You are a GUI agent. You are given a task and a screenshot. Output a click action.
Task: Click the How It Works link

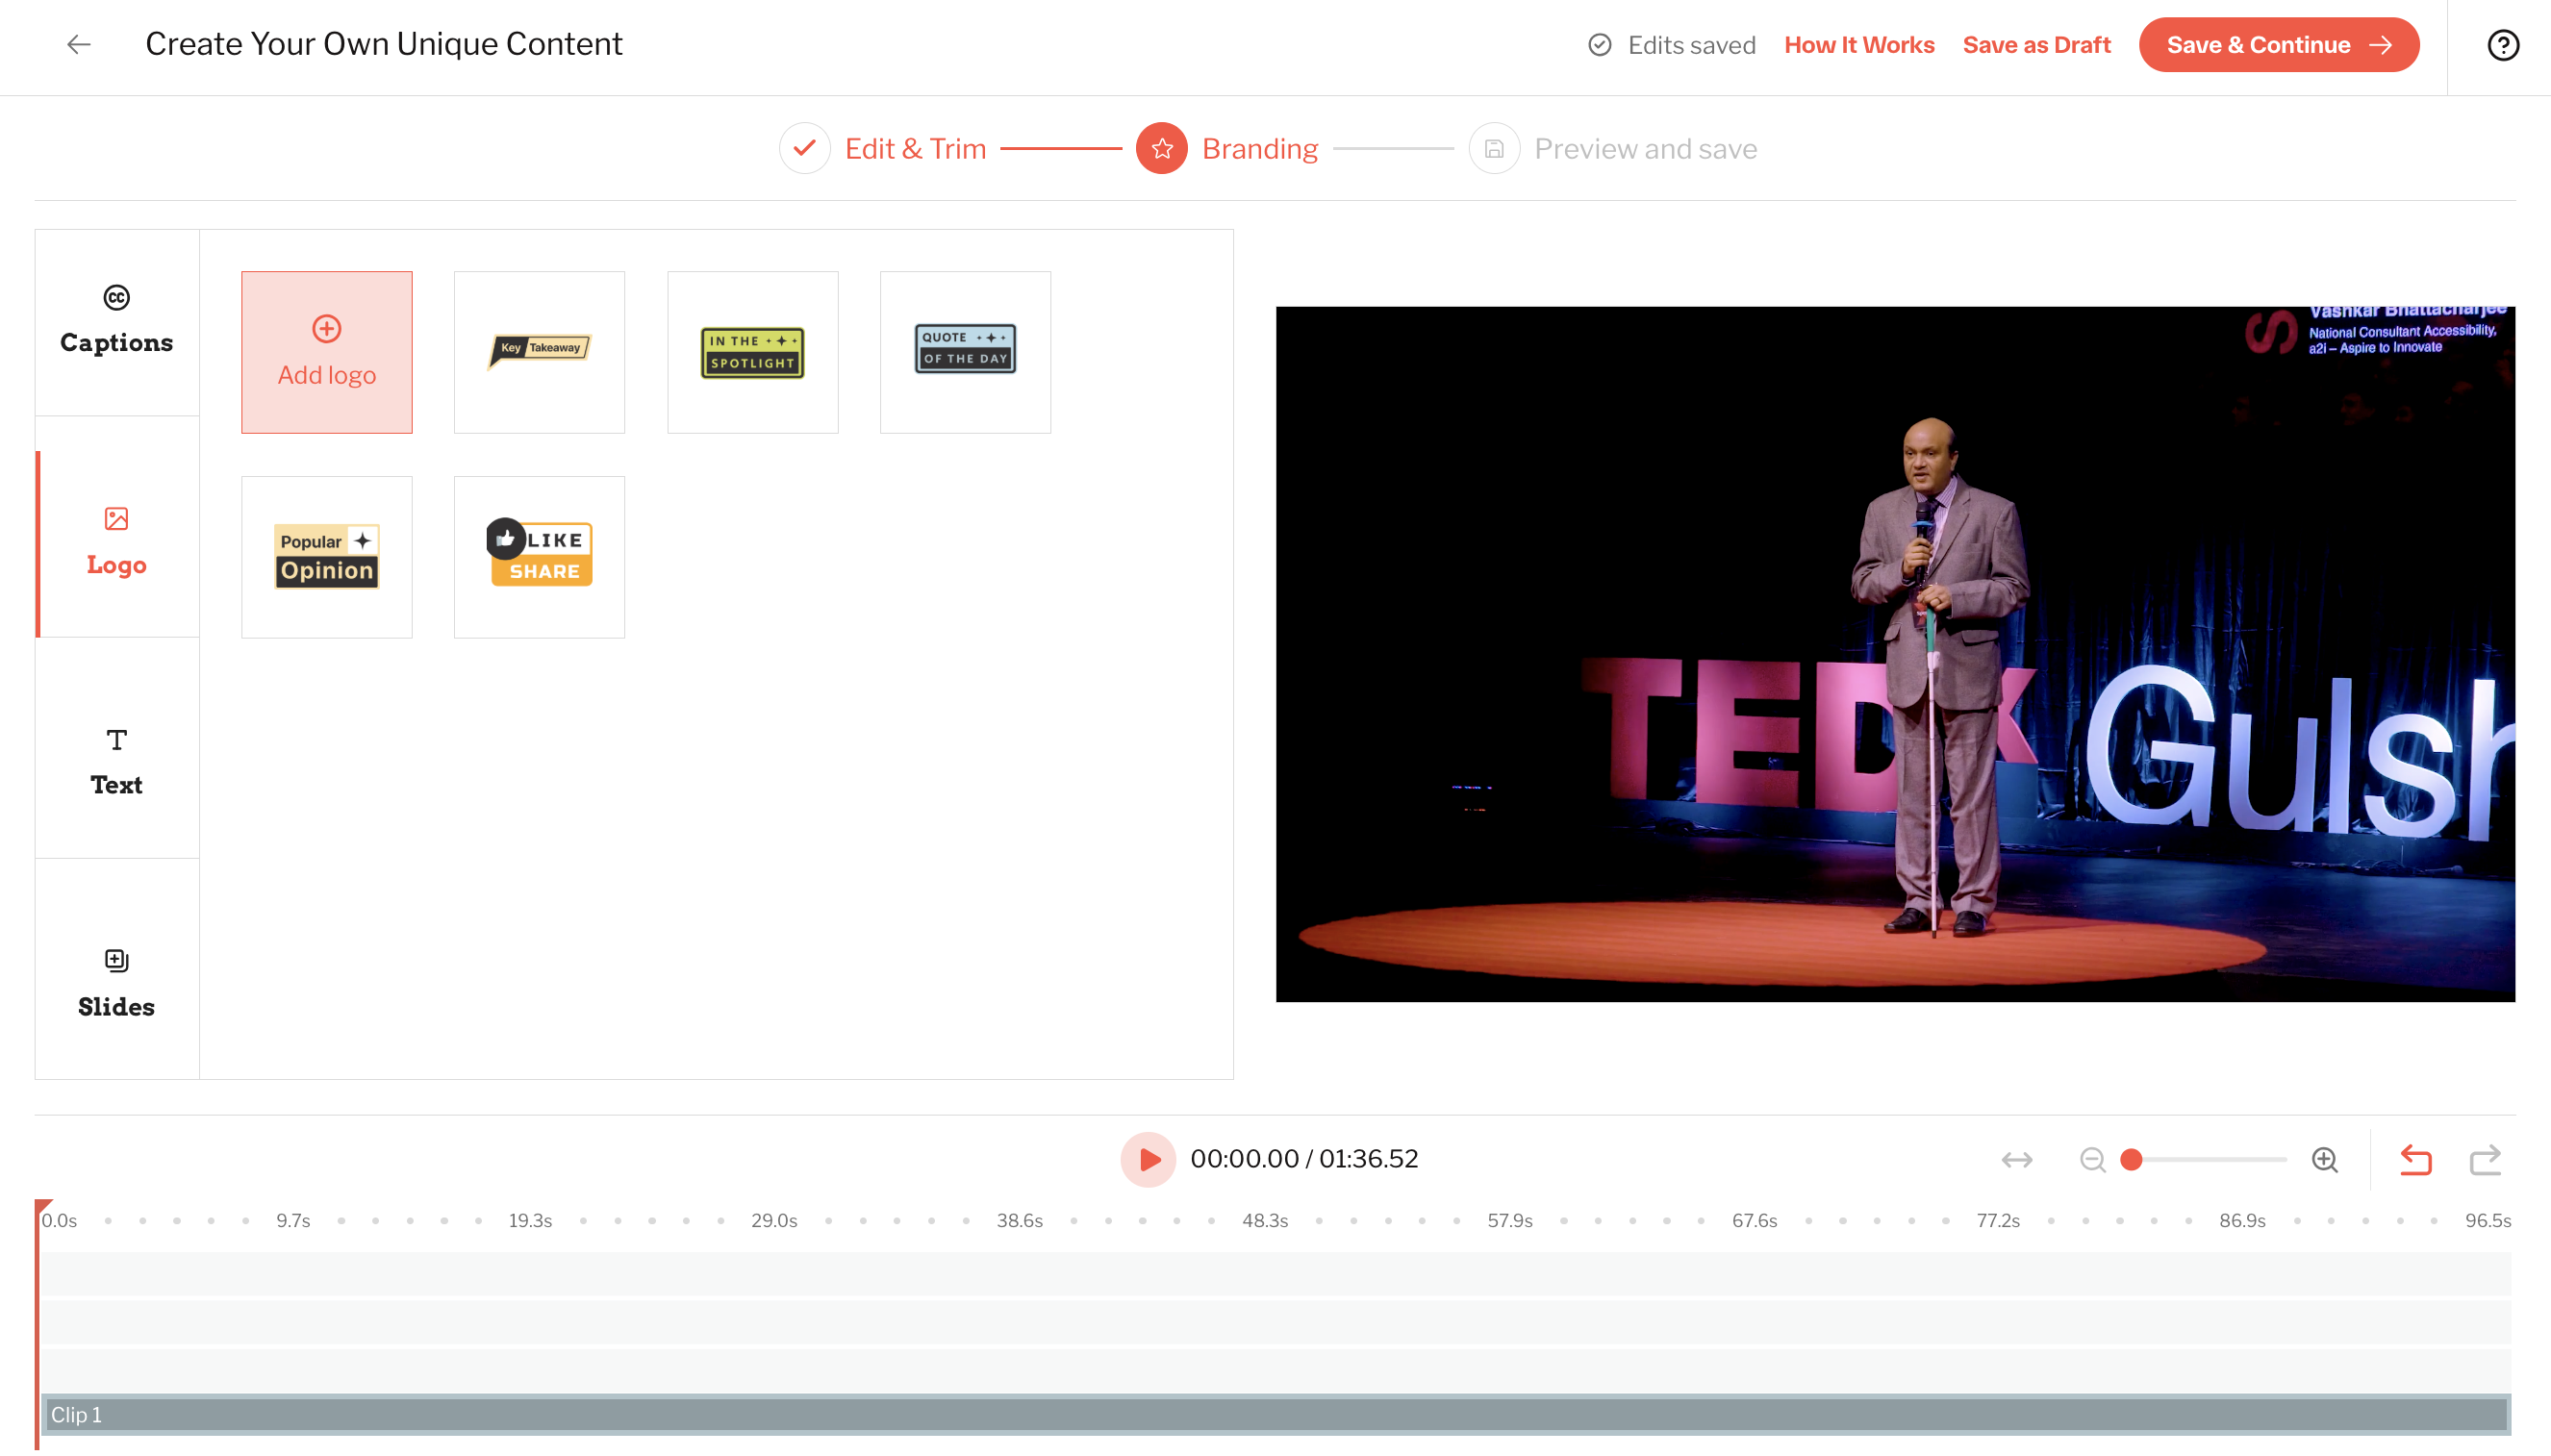[1859, 45]
